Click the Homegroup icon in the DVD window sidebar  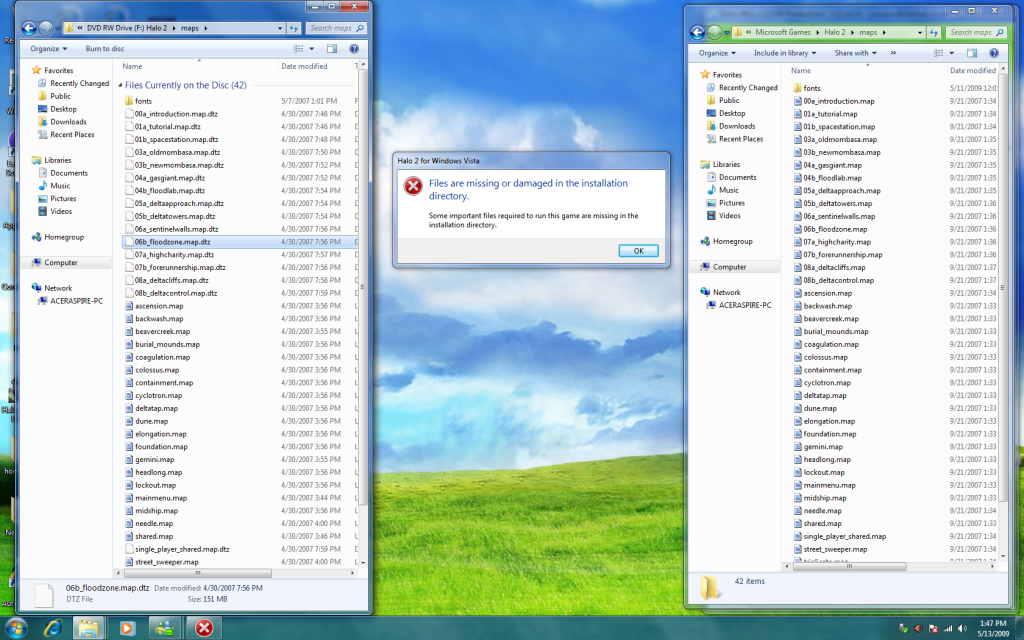click(37, 237)
